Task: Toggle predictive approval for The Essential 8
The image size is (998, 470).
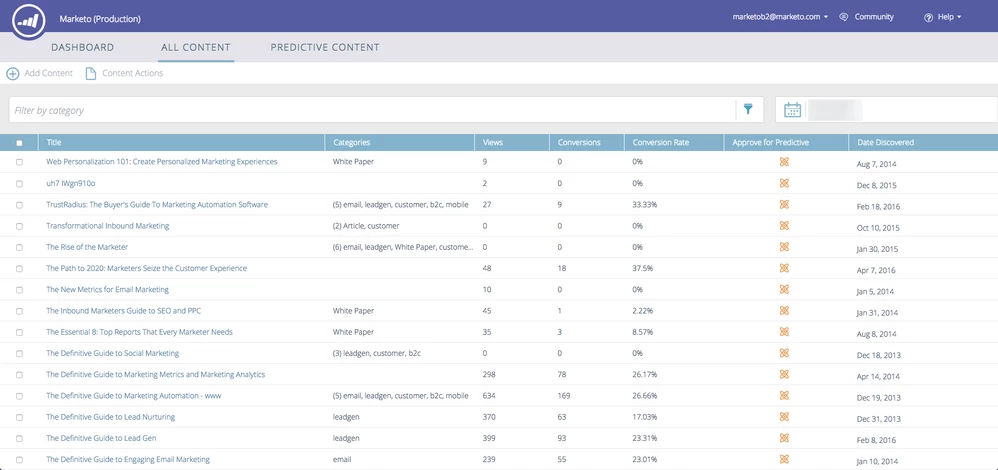Action: [784, 332]
